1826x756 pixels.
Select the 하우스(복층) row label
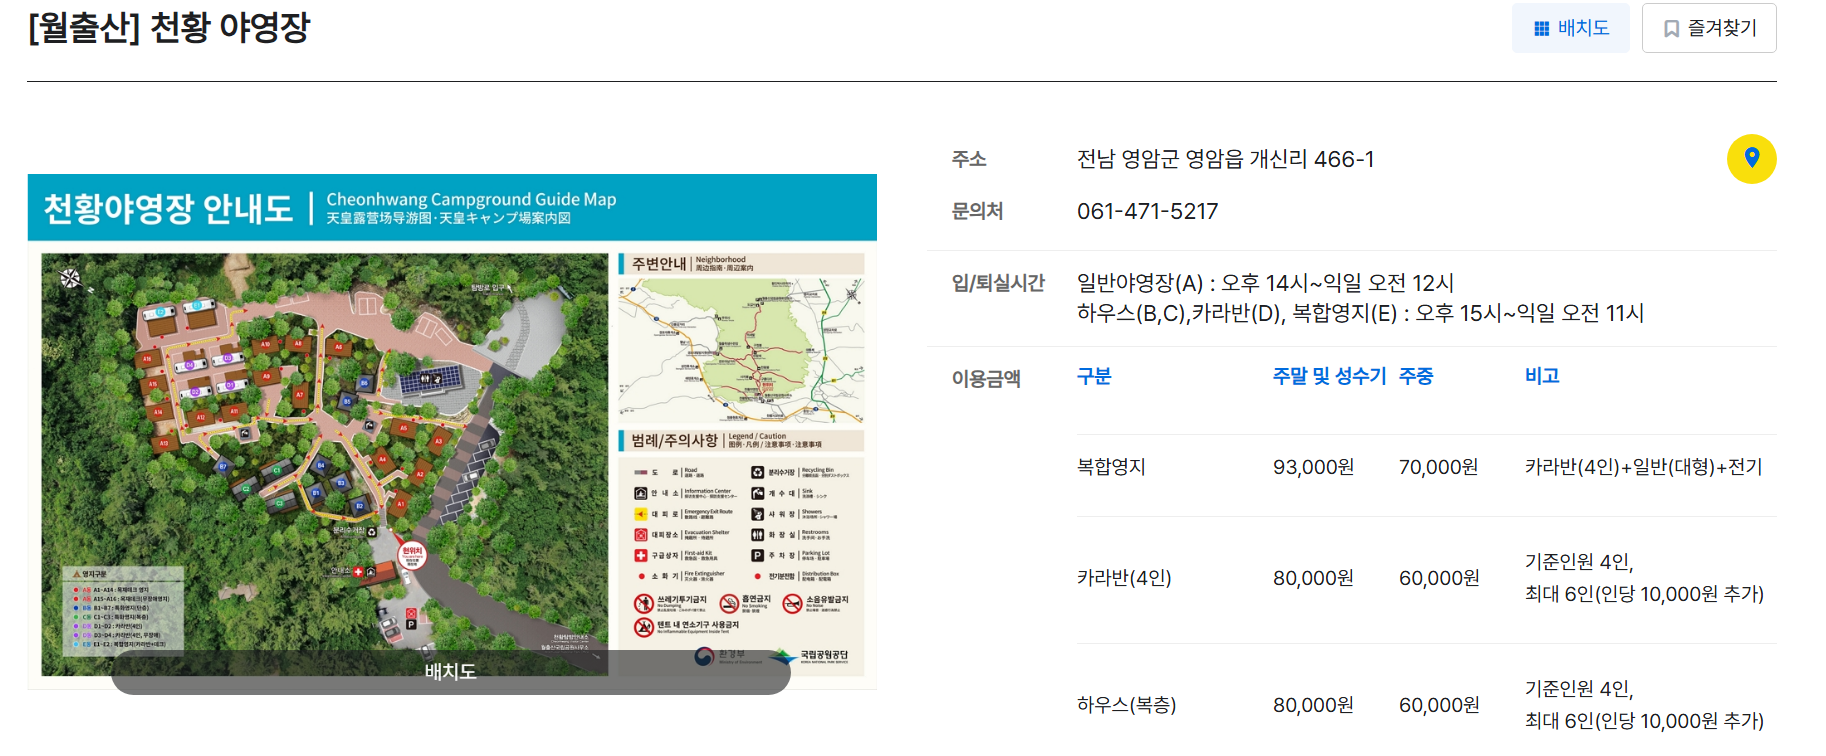(x=1126, y=705)
